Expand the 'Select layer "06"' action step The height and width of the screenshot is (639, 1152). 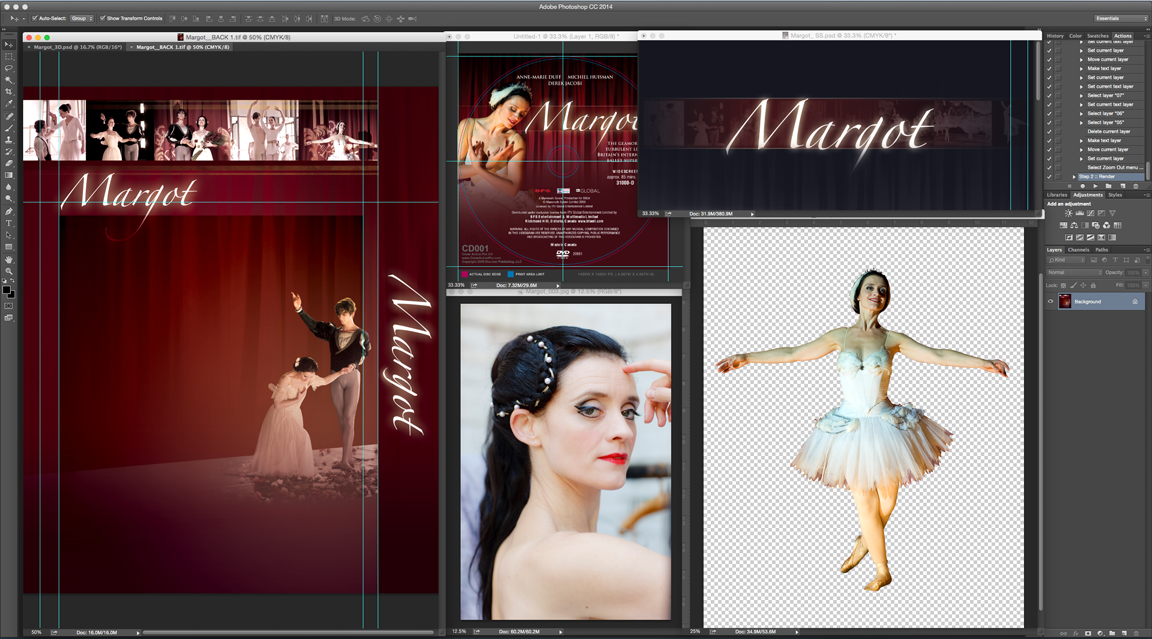click(1081, 113)
